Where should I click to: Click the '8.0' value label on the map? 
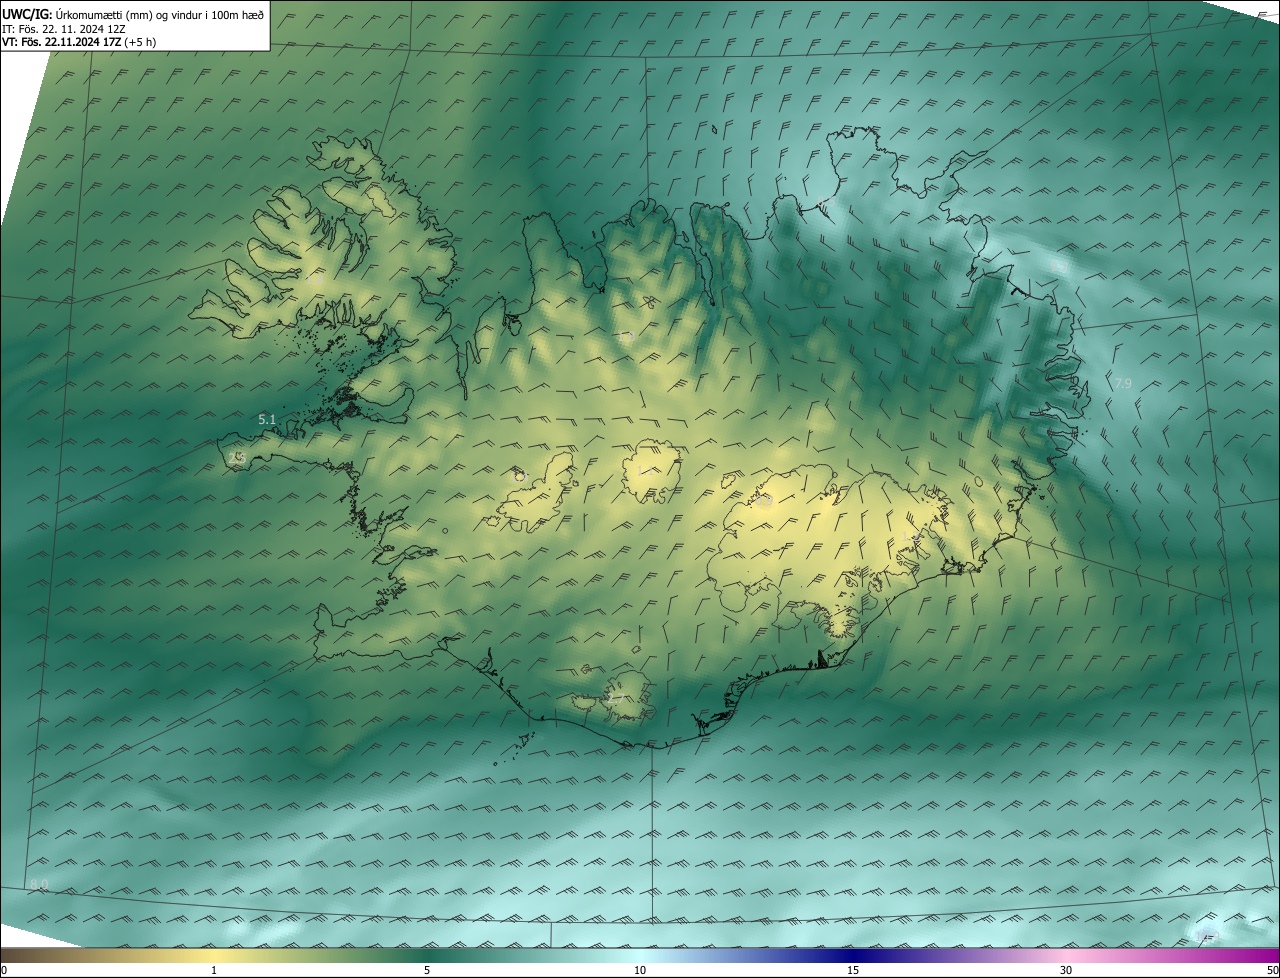pos(39,884)
